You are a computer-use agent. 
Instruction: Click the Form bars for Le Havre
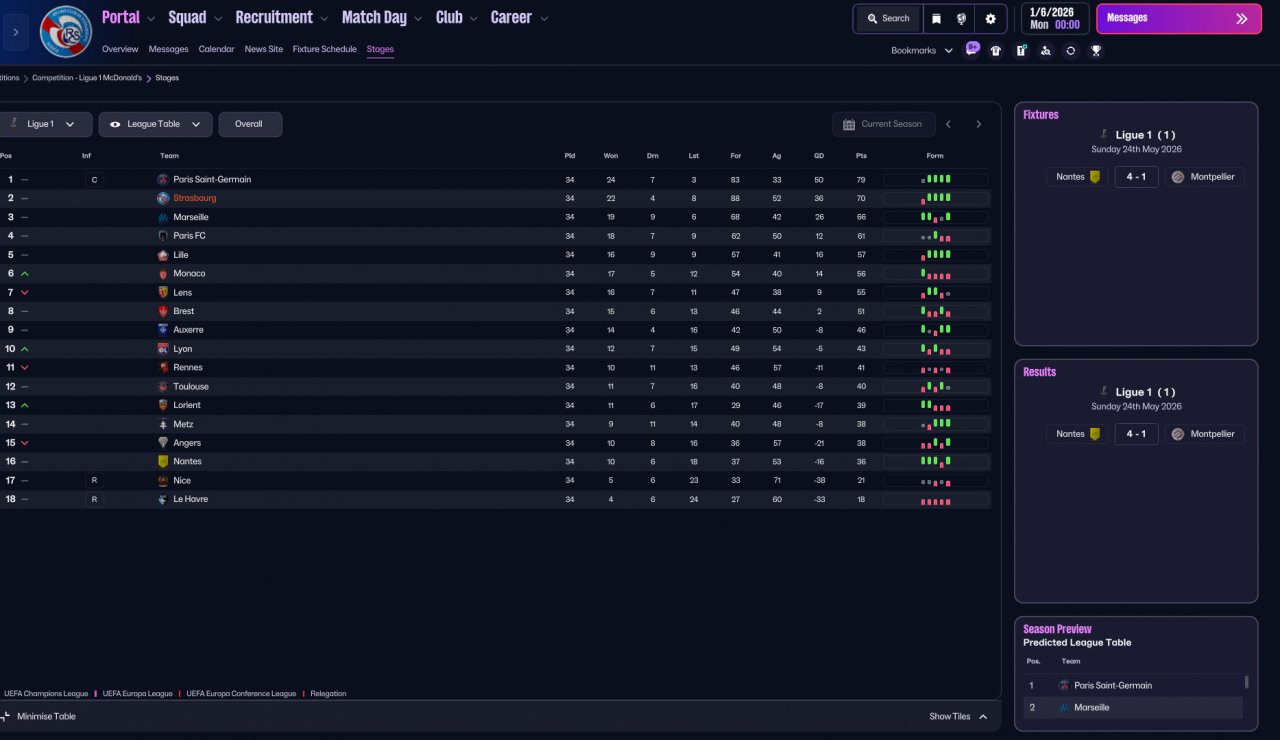pos(936,499)
